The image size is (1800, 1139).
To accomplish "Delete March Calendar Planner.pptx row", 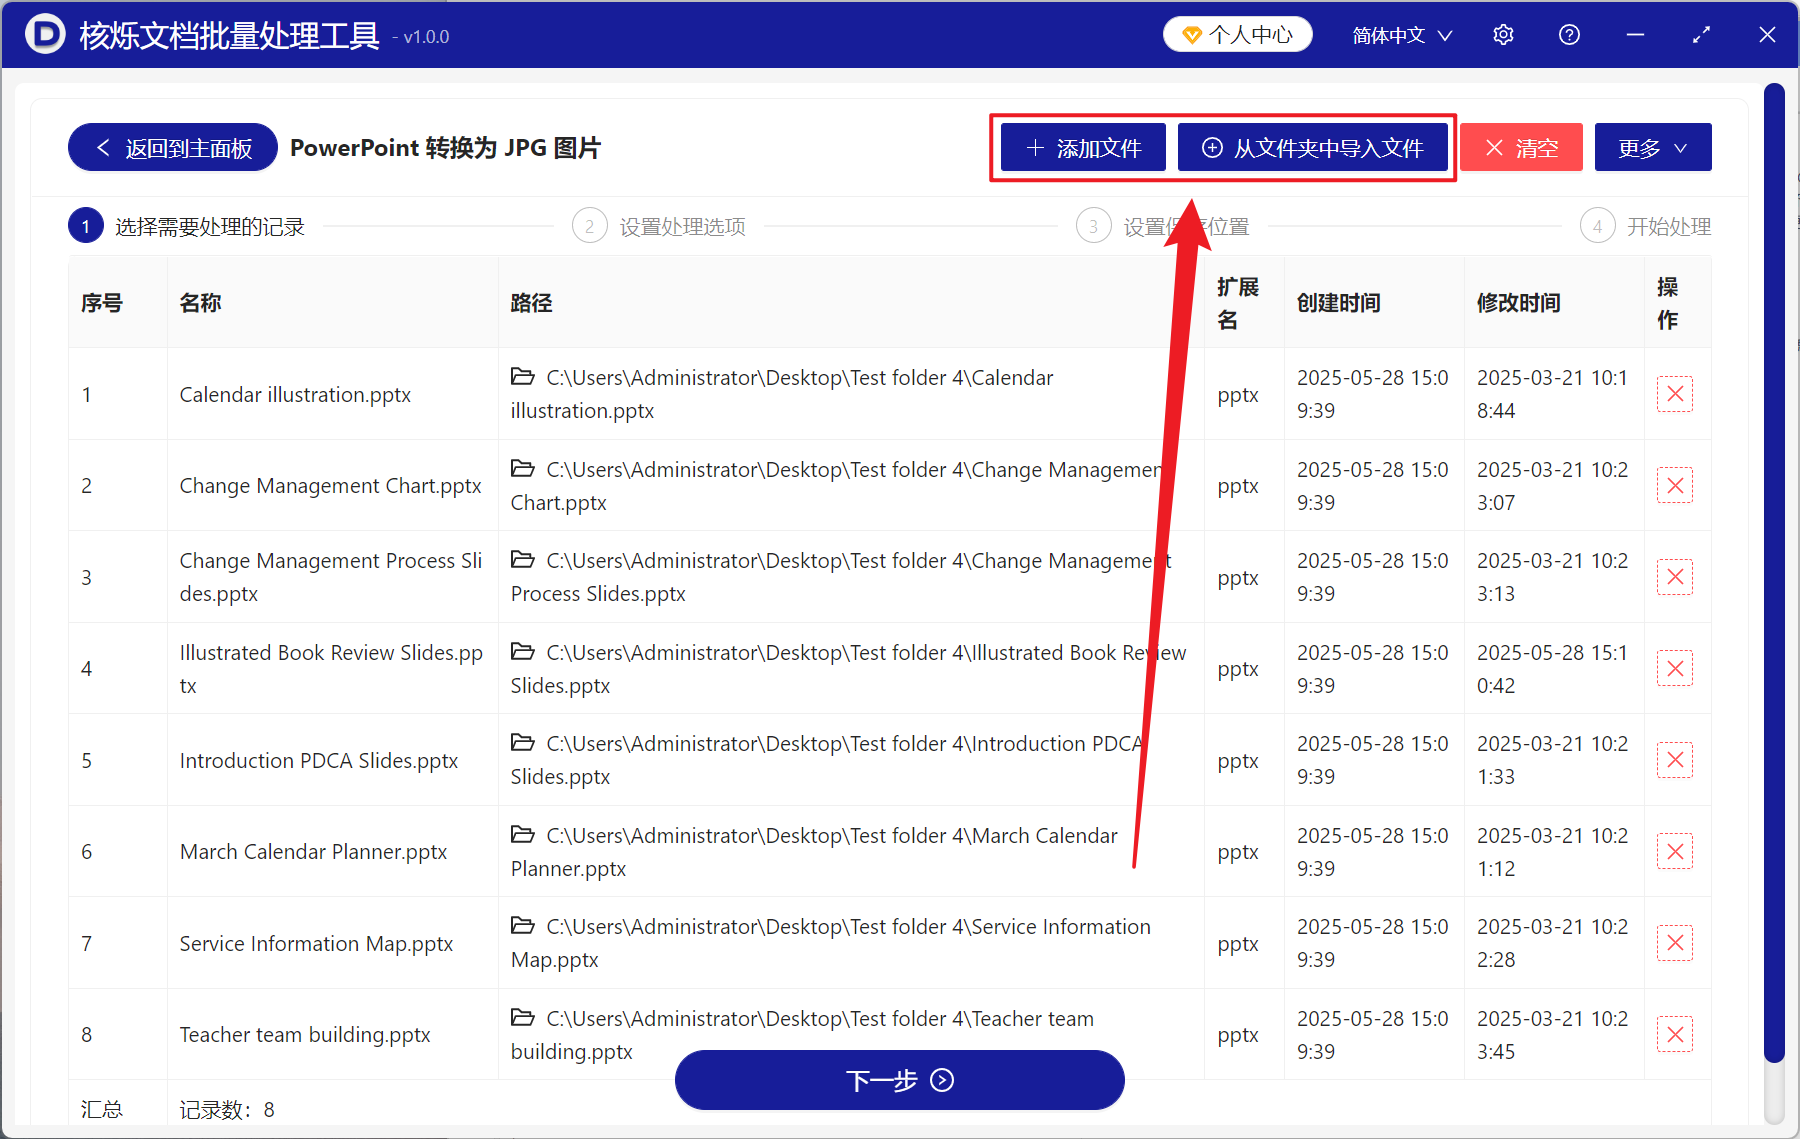I will pyautogui.click(x=1675, y=852).
